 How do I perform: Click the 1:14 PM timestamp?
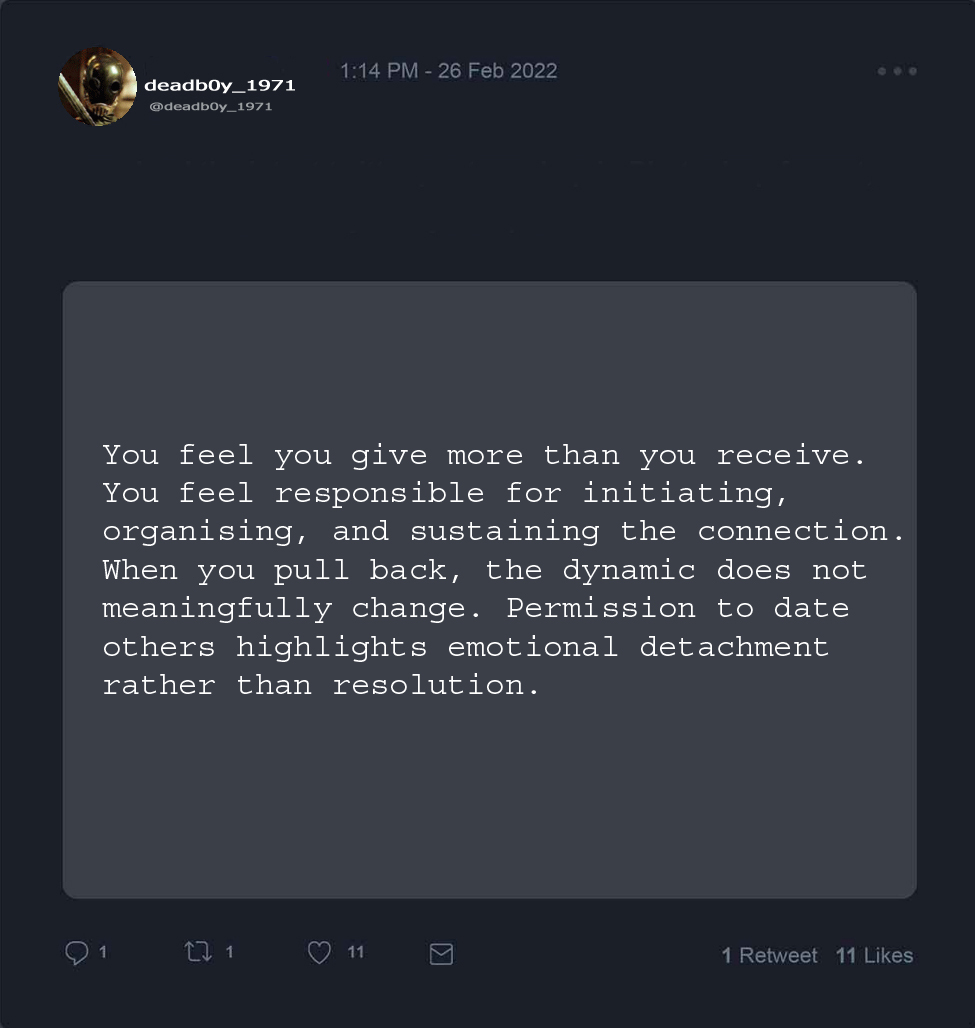379,71
